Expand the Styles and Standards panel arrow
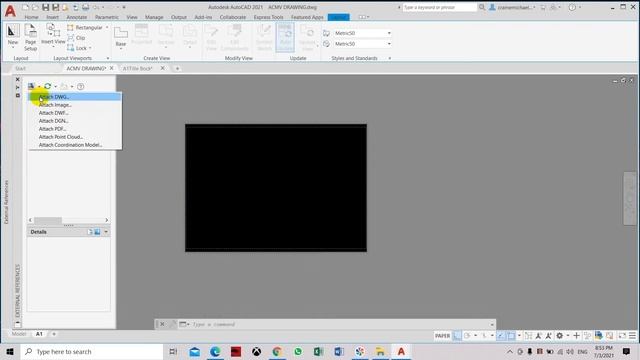 (389, 58)
